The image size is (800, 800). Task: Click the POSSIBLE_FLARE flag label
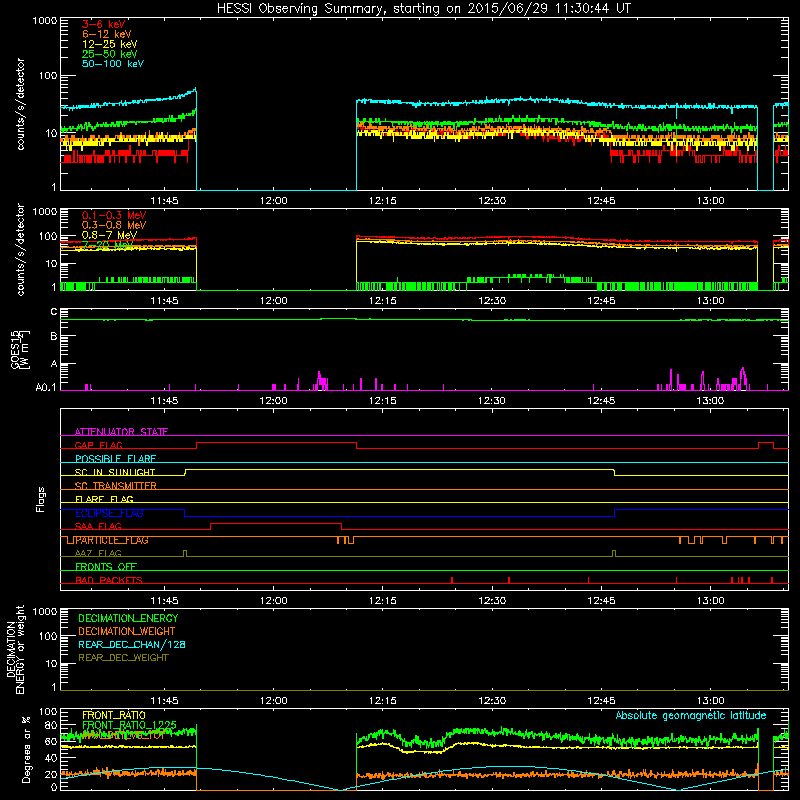115,459
